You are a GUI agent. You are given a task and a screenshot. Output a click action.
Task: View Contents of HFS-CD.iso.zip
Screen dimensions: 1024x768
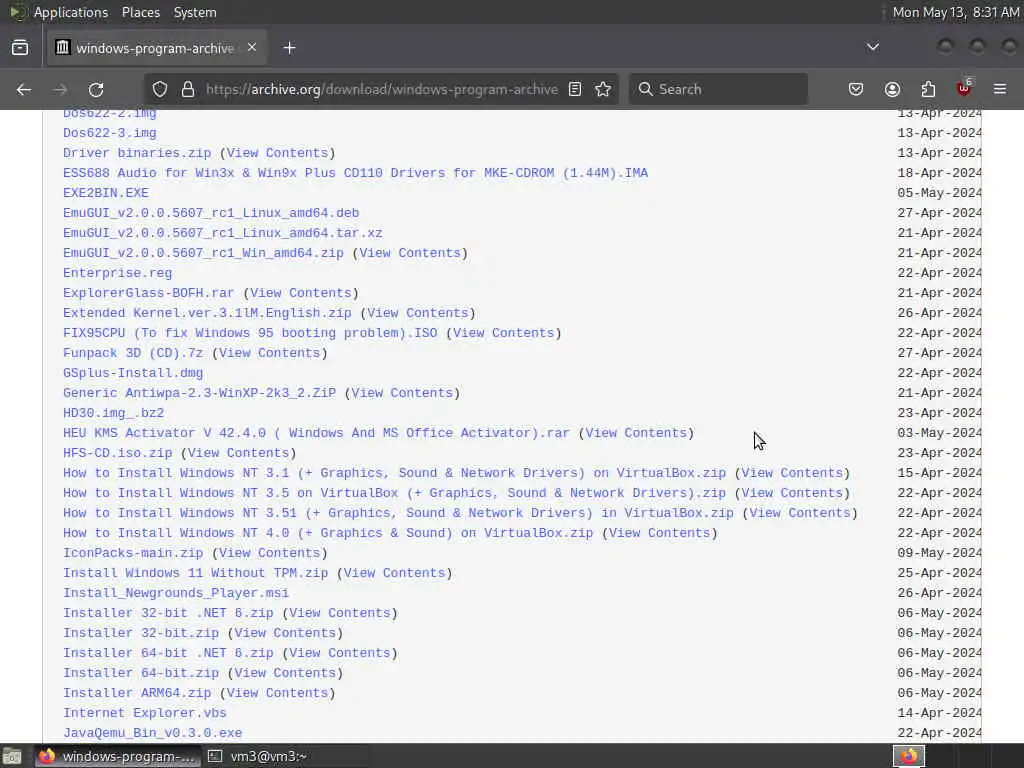(x=238, y=453)
